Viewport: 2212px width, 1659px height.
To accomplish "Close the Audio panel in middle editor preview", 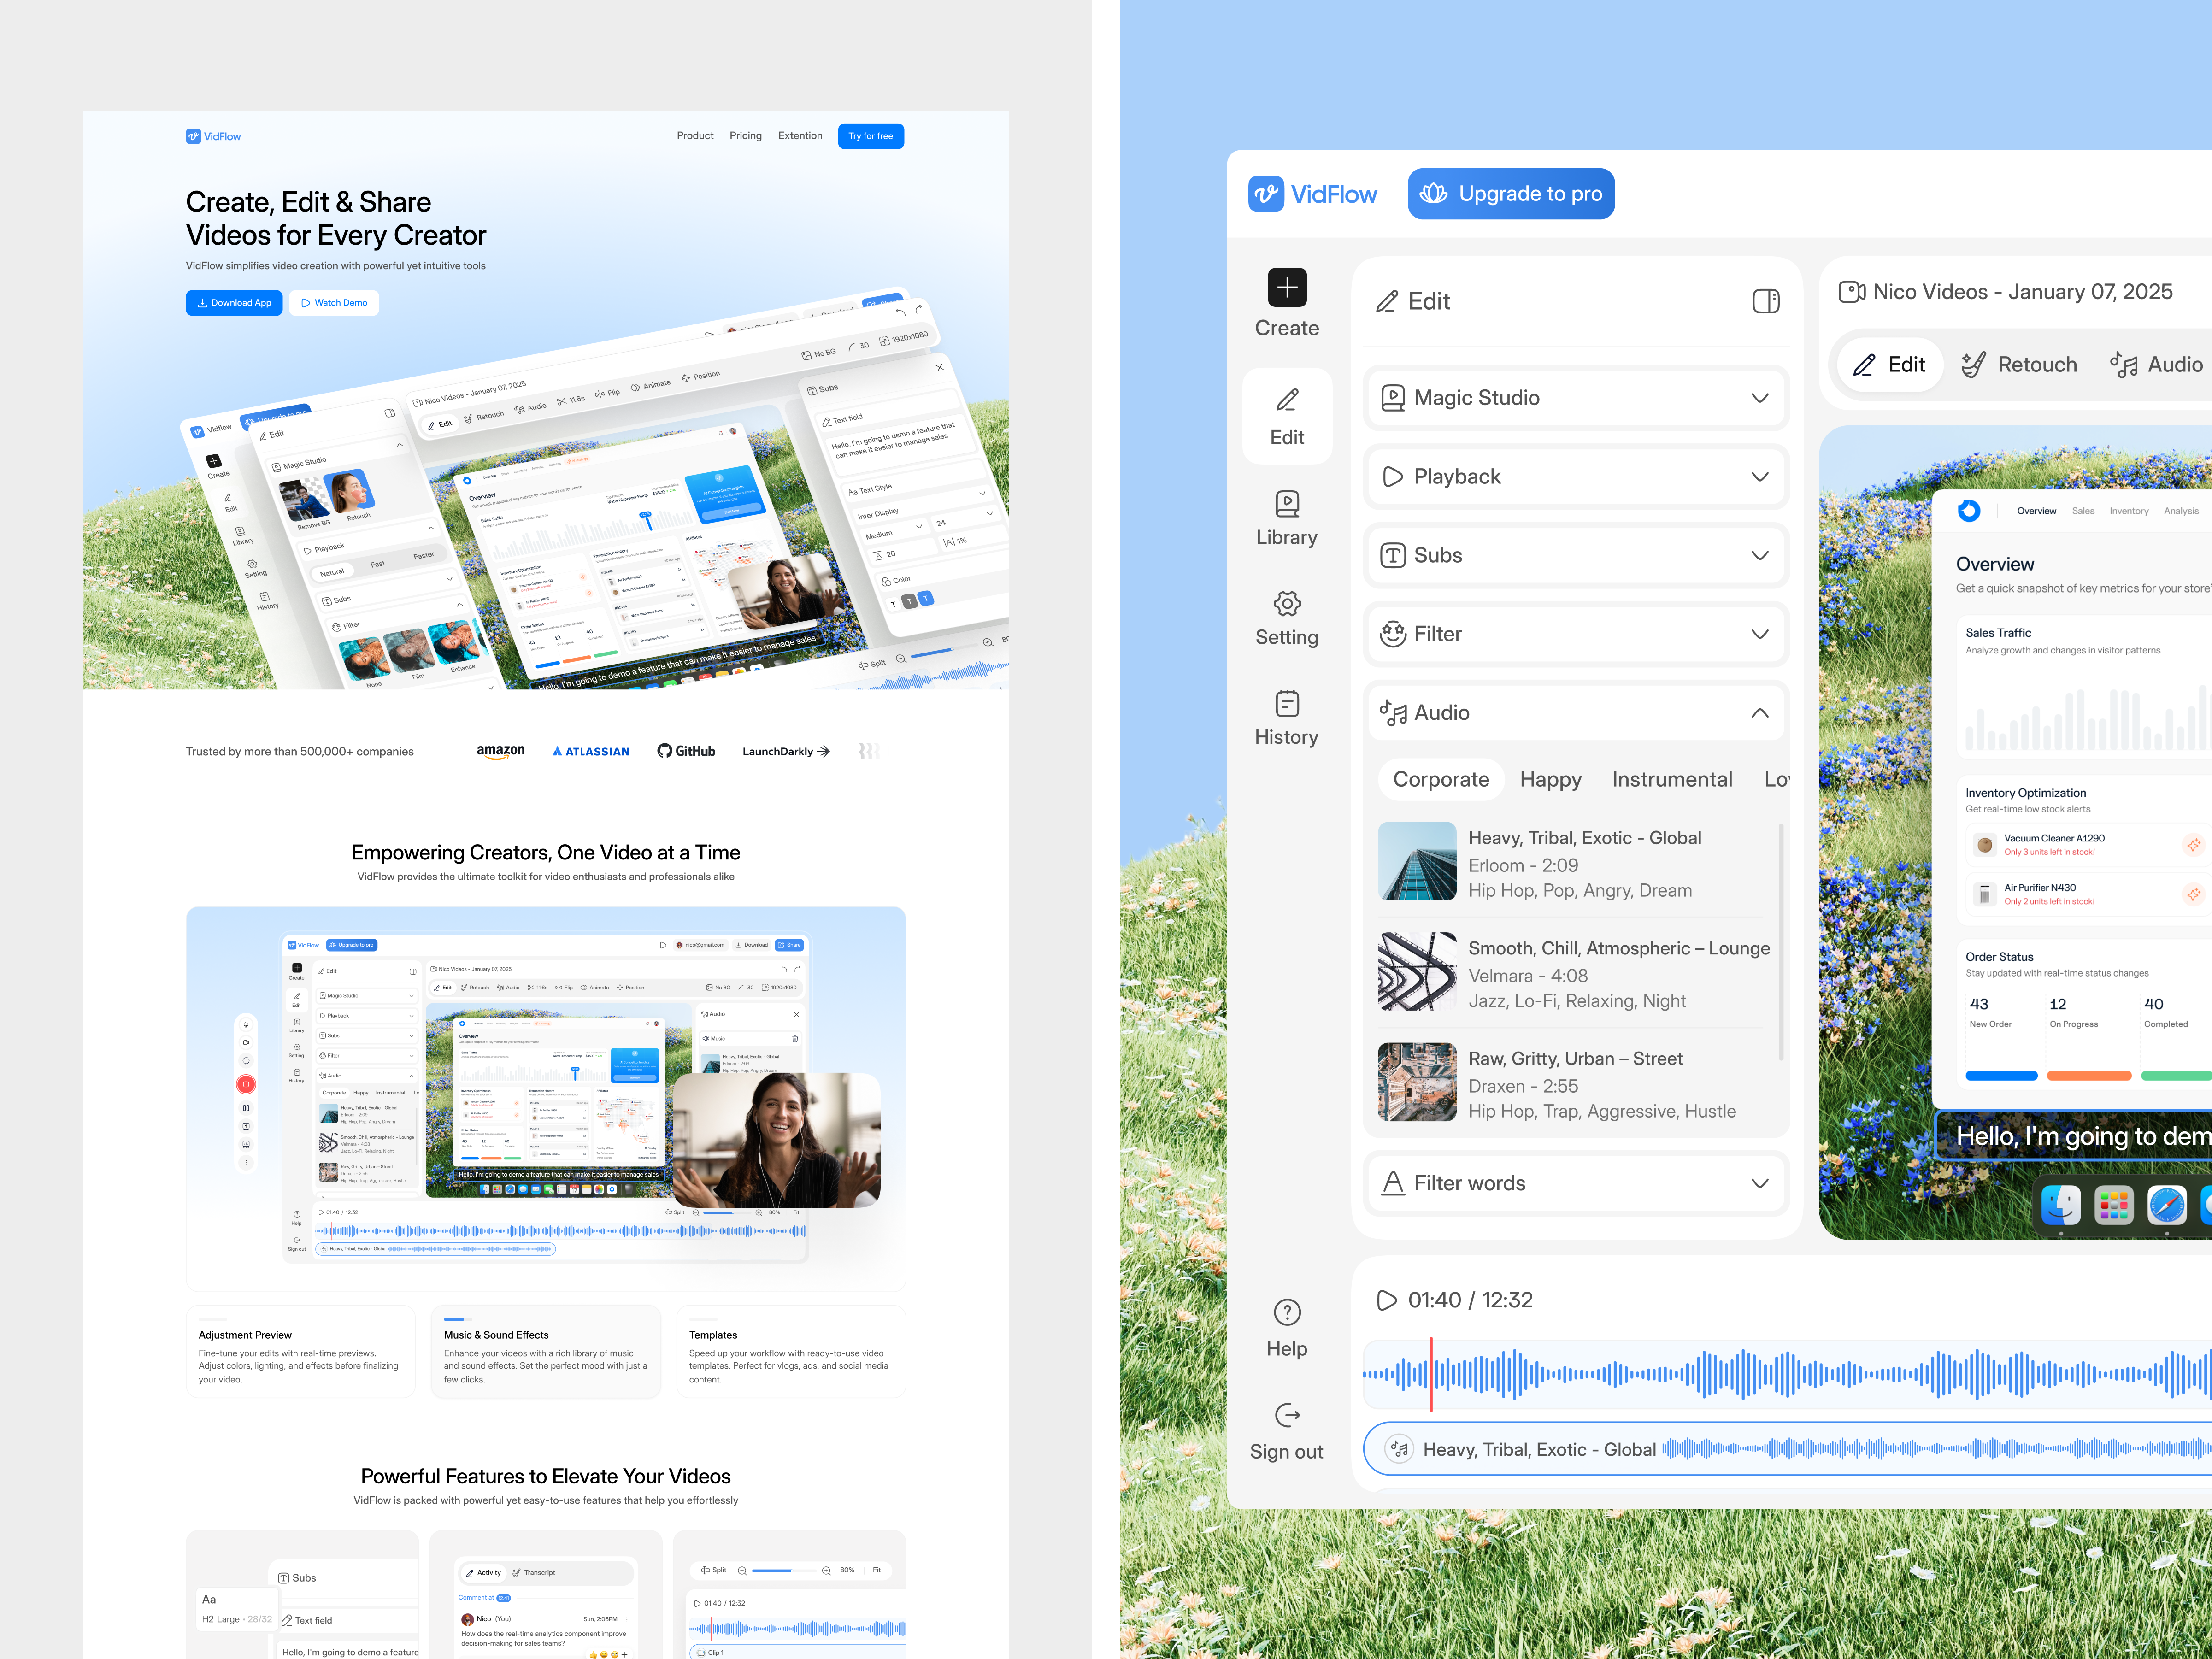I will [796, 1014].
